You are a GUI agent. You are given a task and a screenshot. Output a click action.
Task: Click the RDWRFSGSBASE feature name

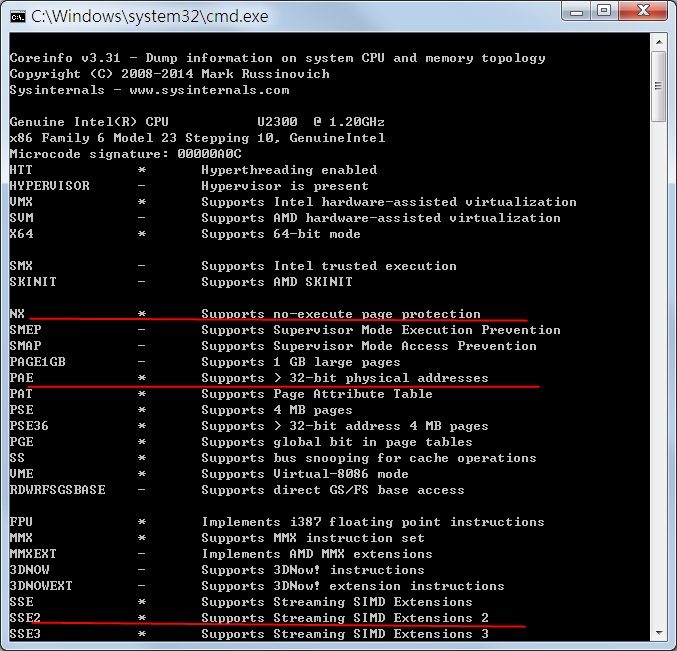[57, 490]
